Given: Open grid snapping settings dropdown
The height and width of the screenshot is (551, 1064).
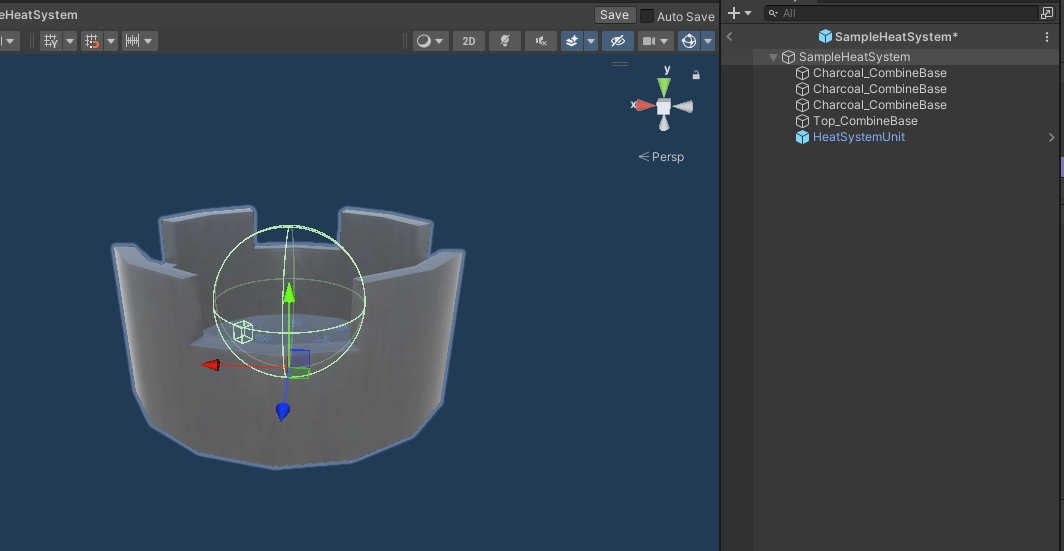Looking at the screenshot, I should click(x=111, y=41).
